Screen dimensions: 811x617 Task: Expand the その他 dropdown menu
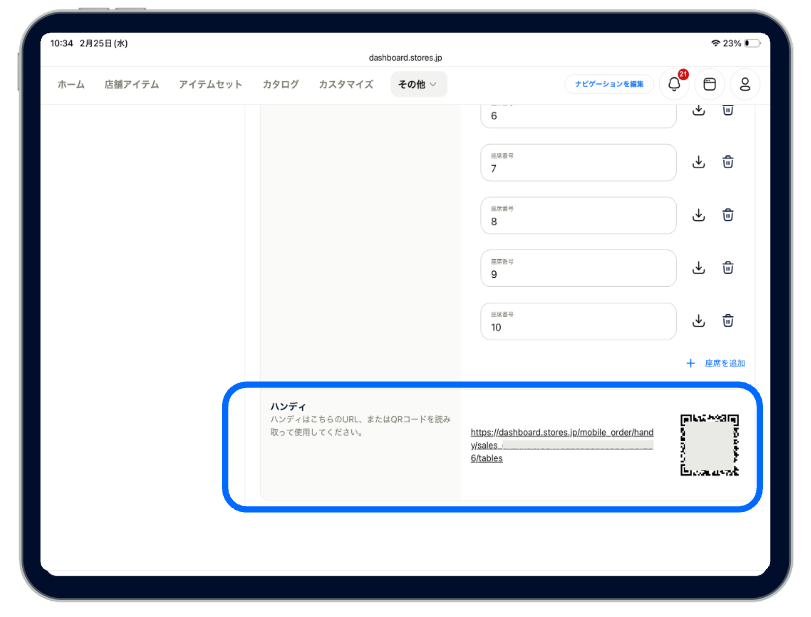[418, 85]
